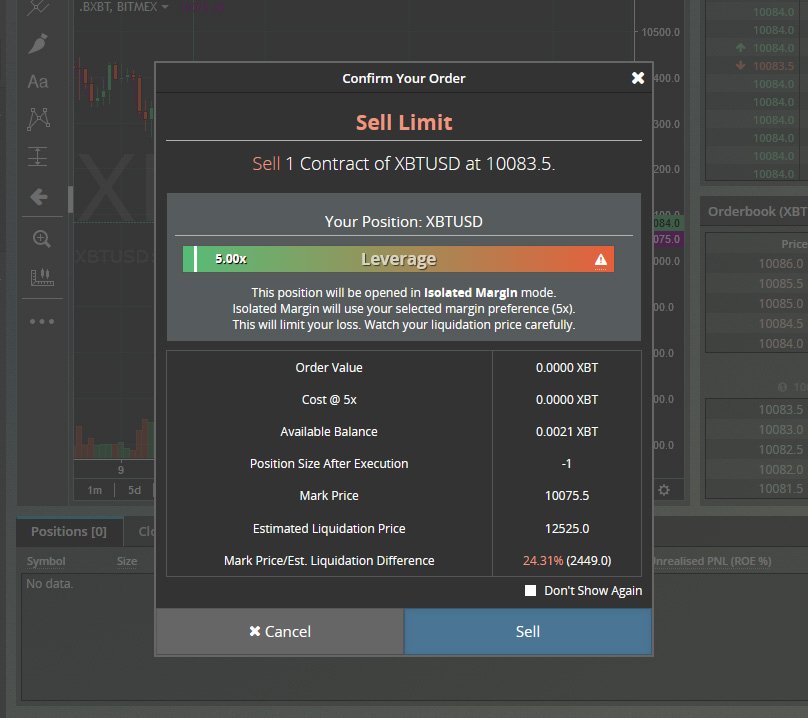Click the red 10083.5 recent trade
This screenshot has width=808, height=718.
(773, 66)
